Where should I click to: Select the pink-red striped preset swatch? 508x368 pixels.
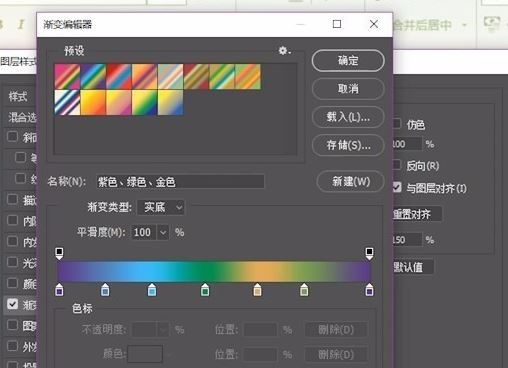pyautogui.click(x=67, y=77)
